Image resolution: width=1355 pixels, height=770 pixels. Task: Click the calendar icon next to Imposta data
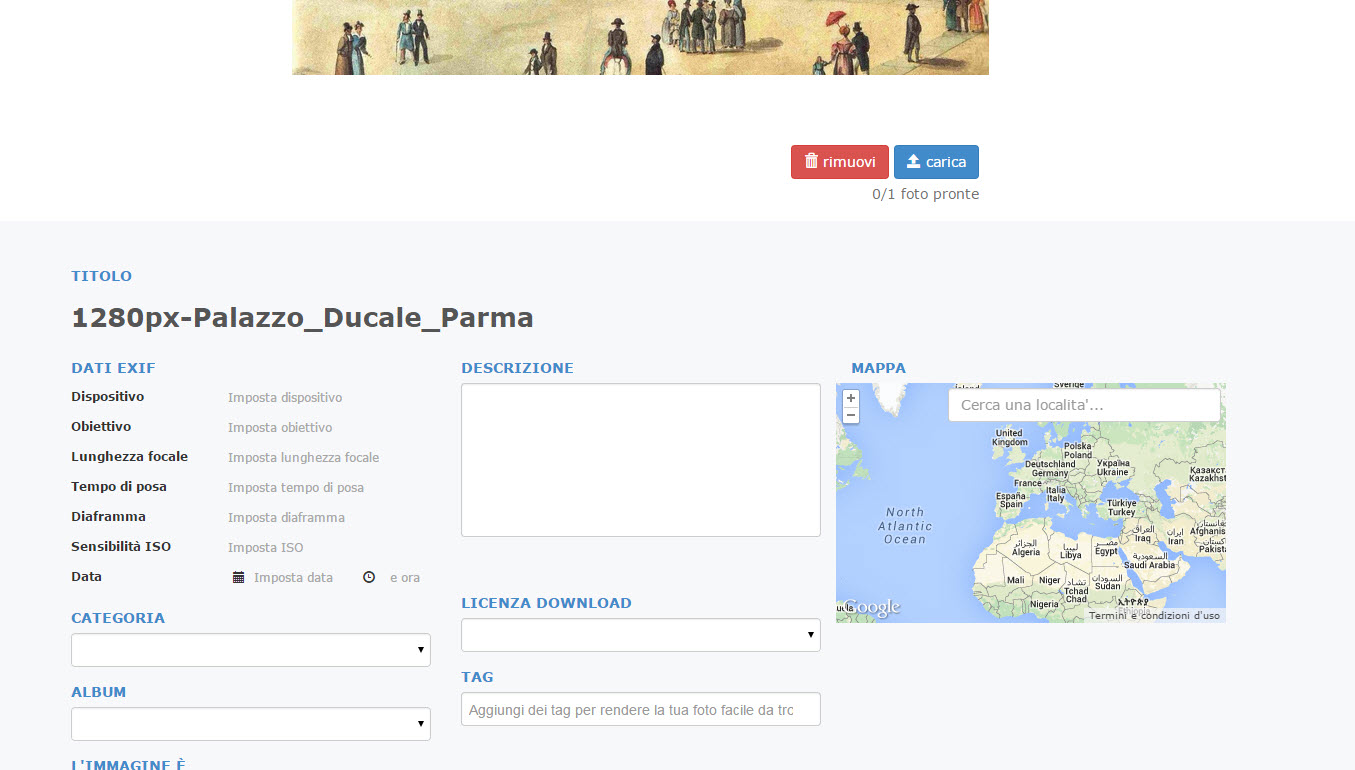[x=238, y=577]
